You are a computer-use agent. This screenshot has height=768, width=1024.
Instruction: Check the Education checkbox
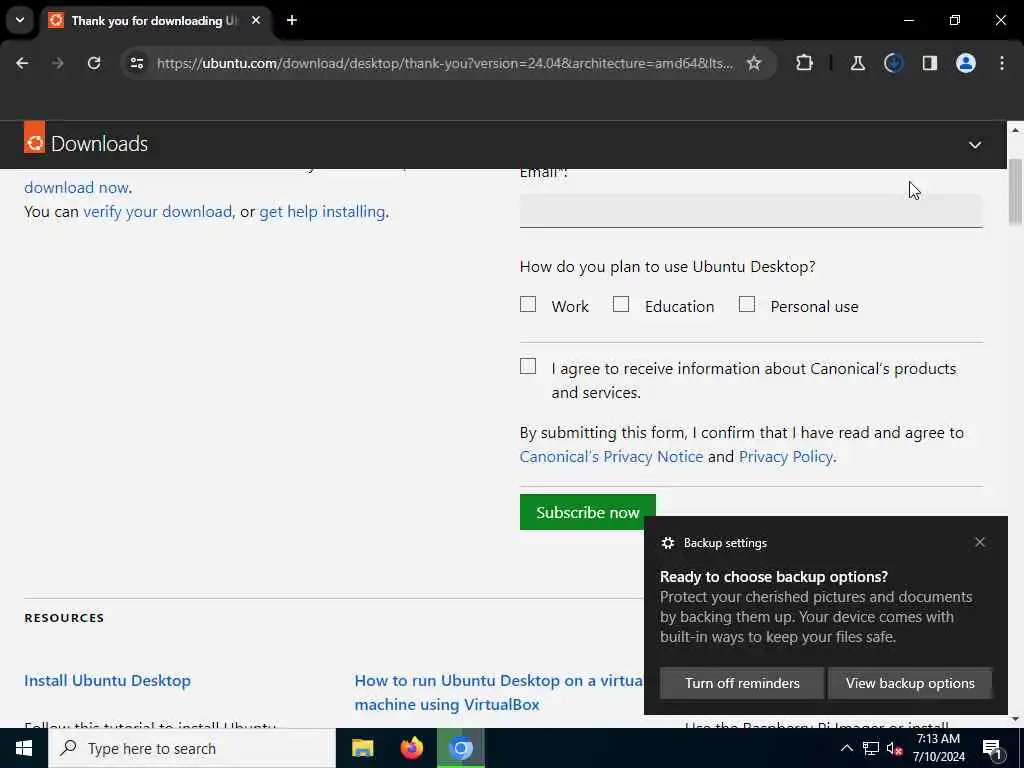[621, 304]
